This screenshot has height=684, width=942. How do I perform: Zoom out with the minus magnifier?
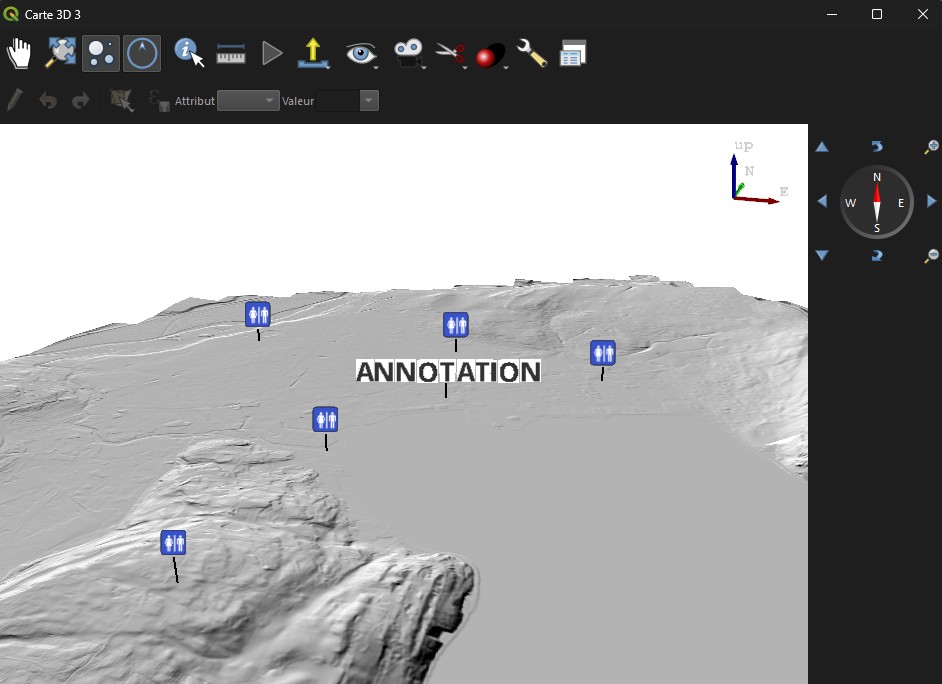931,256
